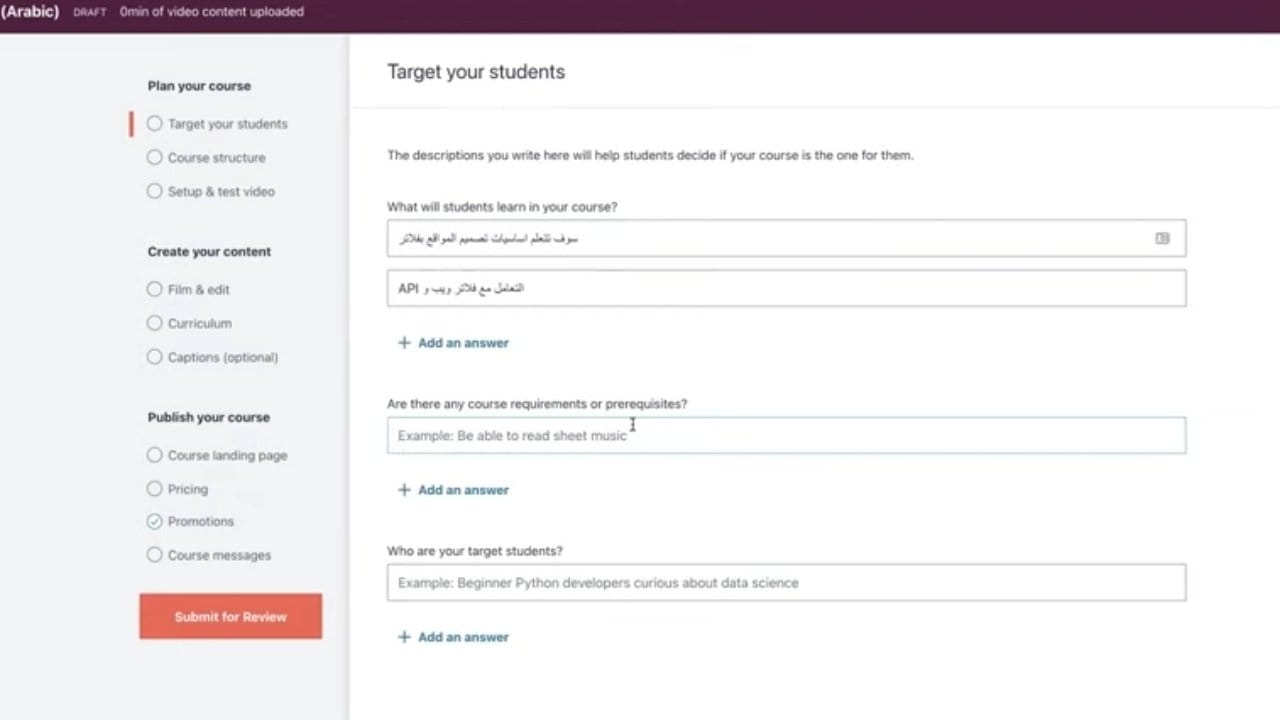
Task: Open Course landing page section
Action: pyautogui.click(x=227, y=455)
